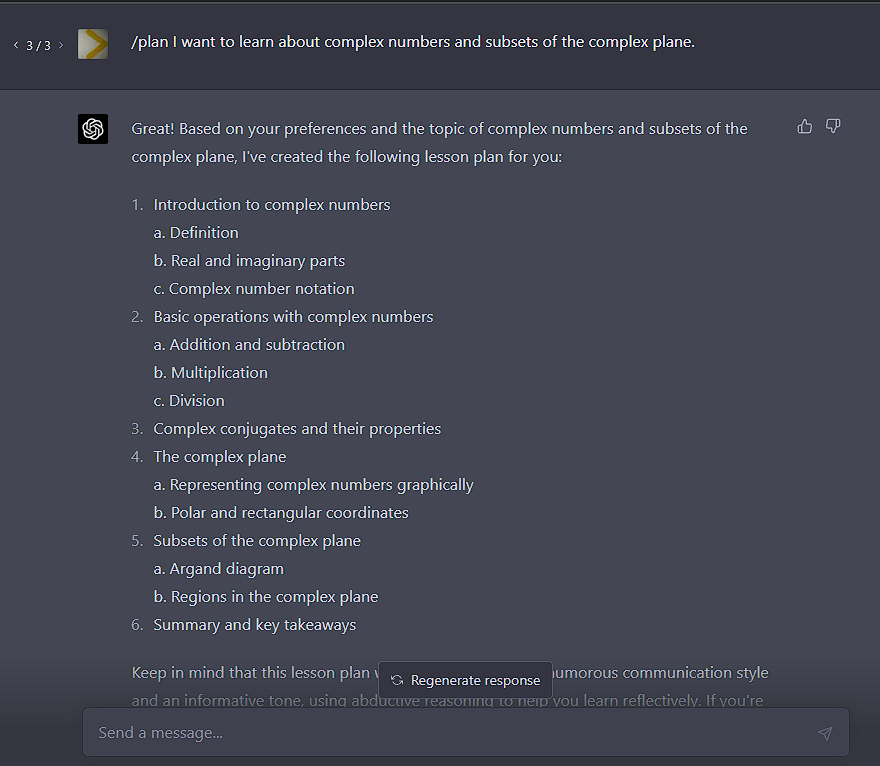Viewport: 880px width, 766px height.
Task: Click the user profile avatar
Action: coord(93,44)
